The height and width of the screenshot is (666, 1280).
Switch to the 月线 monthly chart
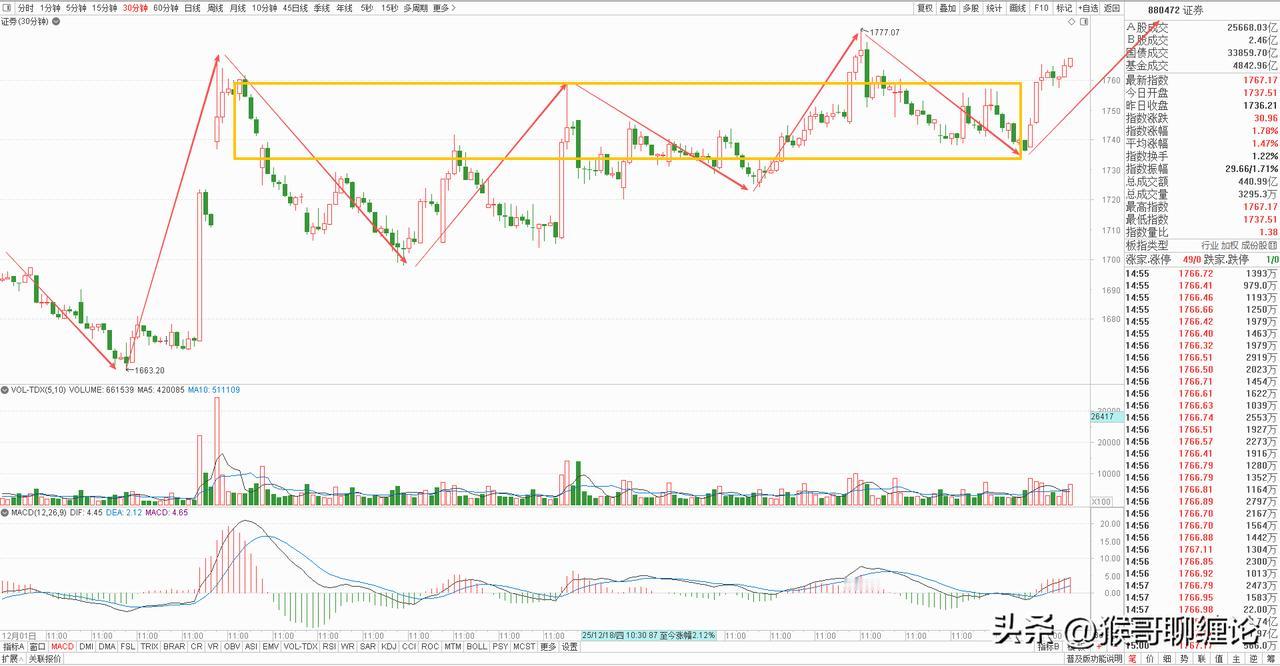tap(238, 7)
